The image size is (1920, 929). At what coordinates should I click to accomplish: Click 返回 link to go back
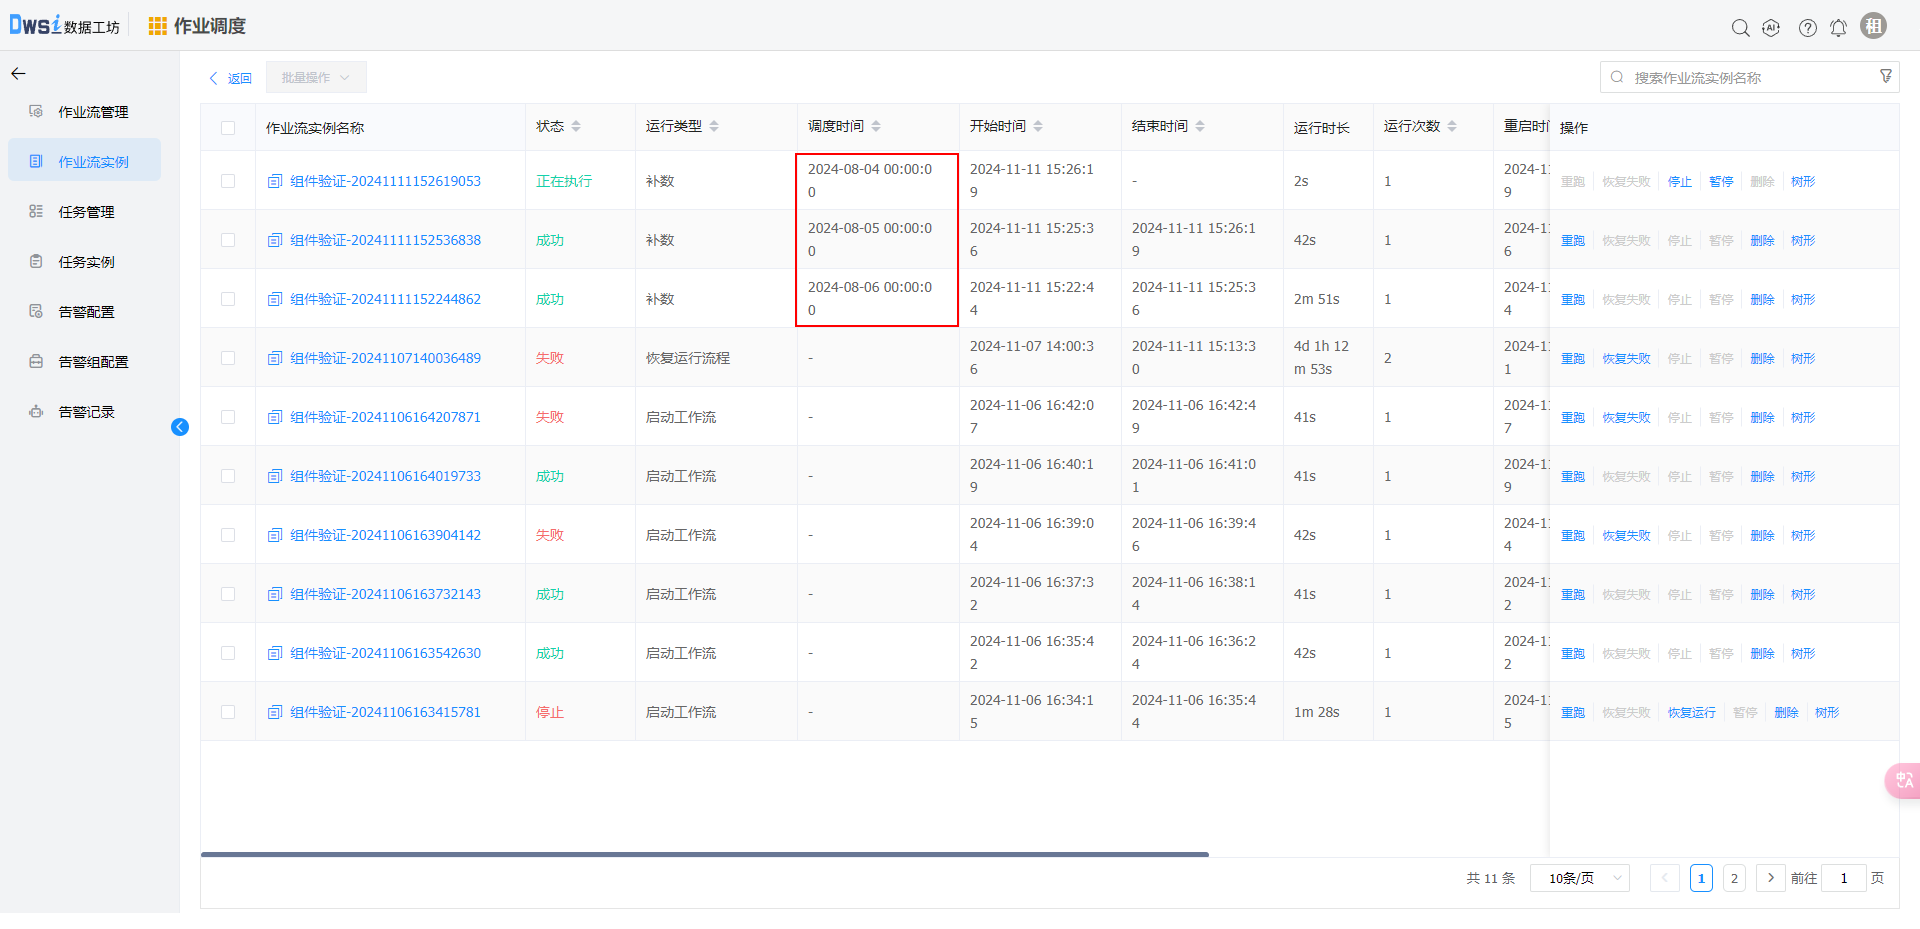pos(231,78)
